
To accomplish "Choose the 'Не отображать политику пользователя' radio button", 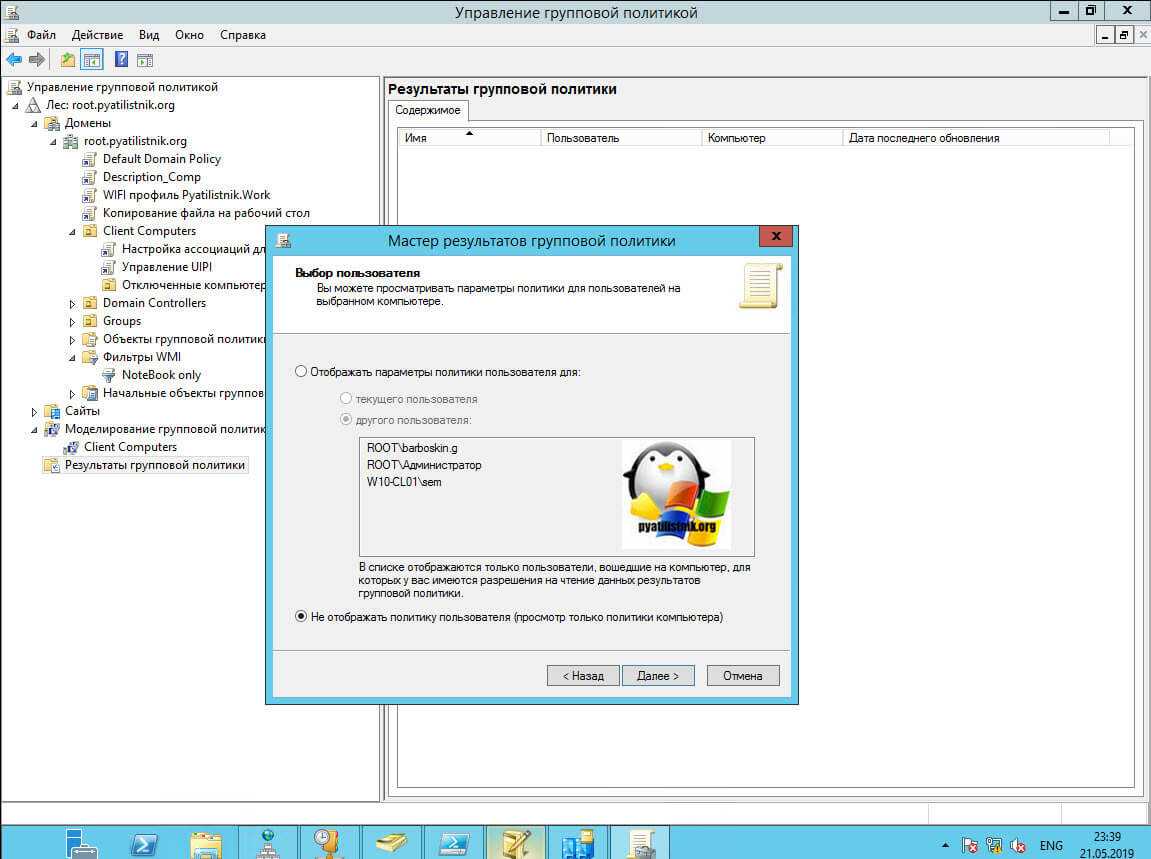I will (x=301, y=617).
